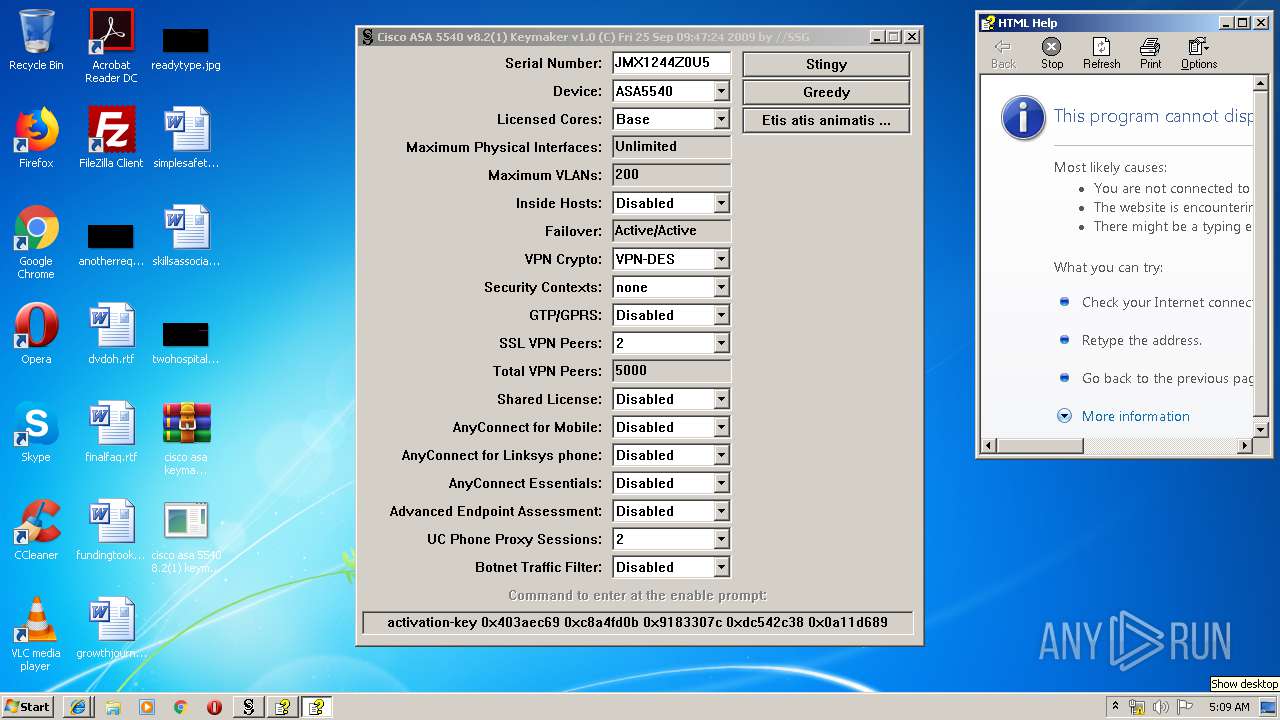Expand the Shared License dropdown
This screenshot has width=1280, height=720.
[x=722, y=399]
